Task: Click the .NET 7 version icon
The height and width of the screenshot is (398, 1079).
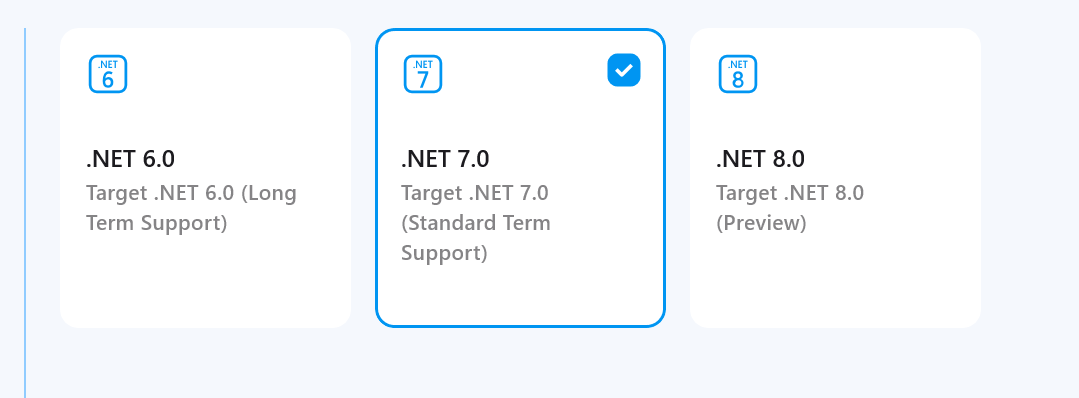Action: 423,74
